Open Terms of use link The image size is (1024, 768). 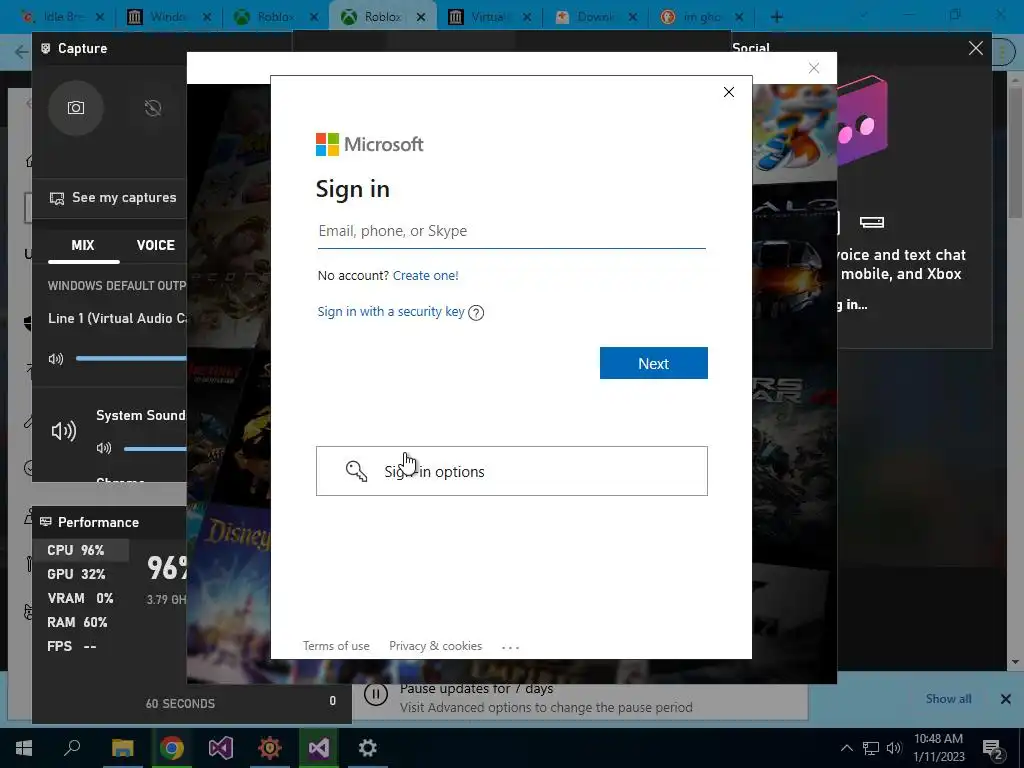336,646
